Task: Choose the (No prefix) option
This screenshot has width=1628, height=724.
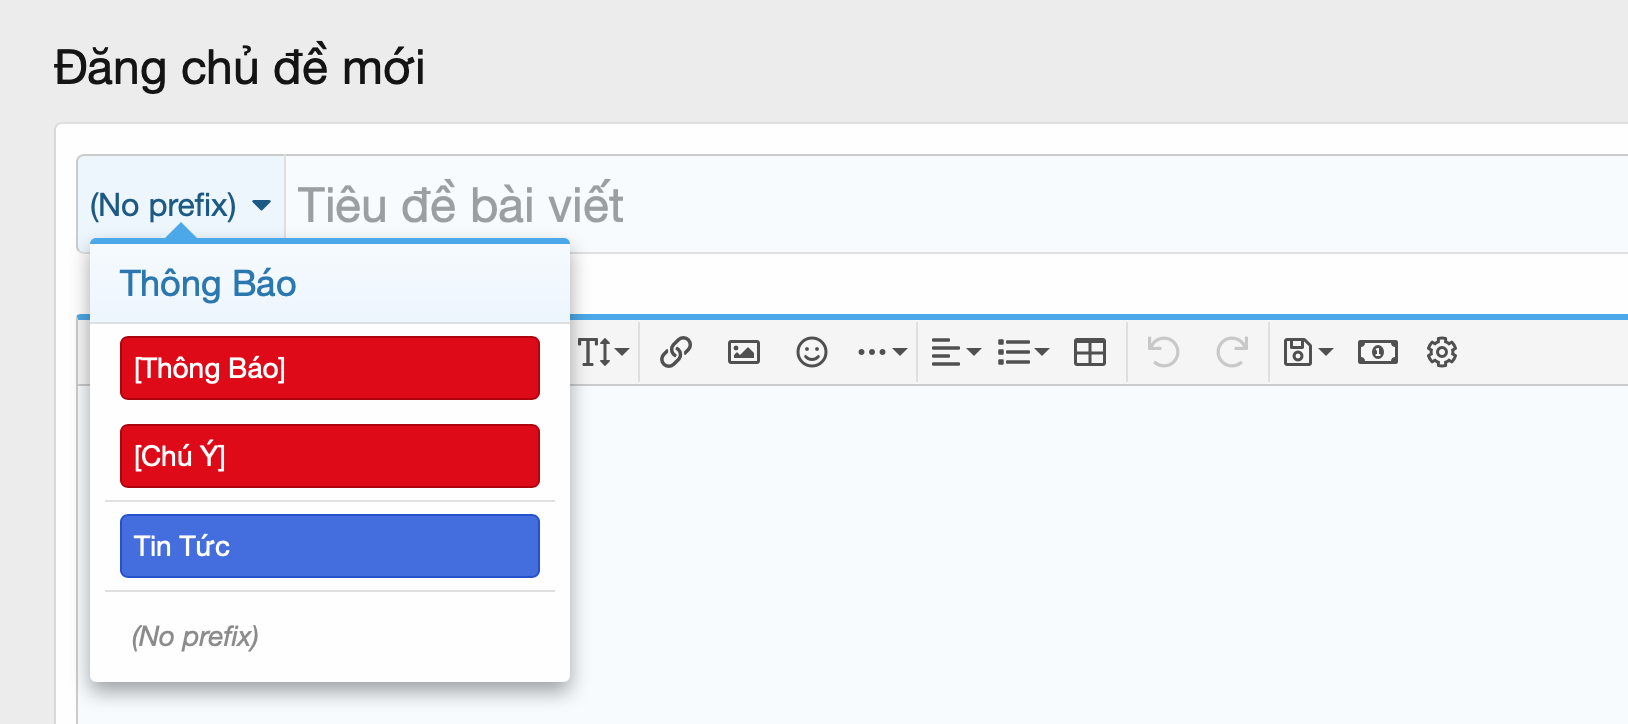Action: tap(196, 636)
